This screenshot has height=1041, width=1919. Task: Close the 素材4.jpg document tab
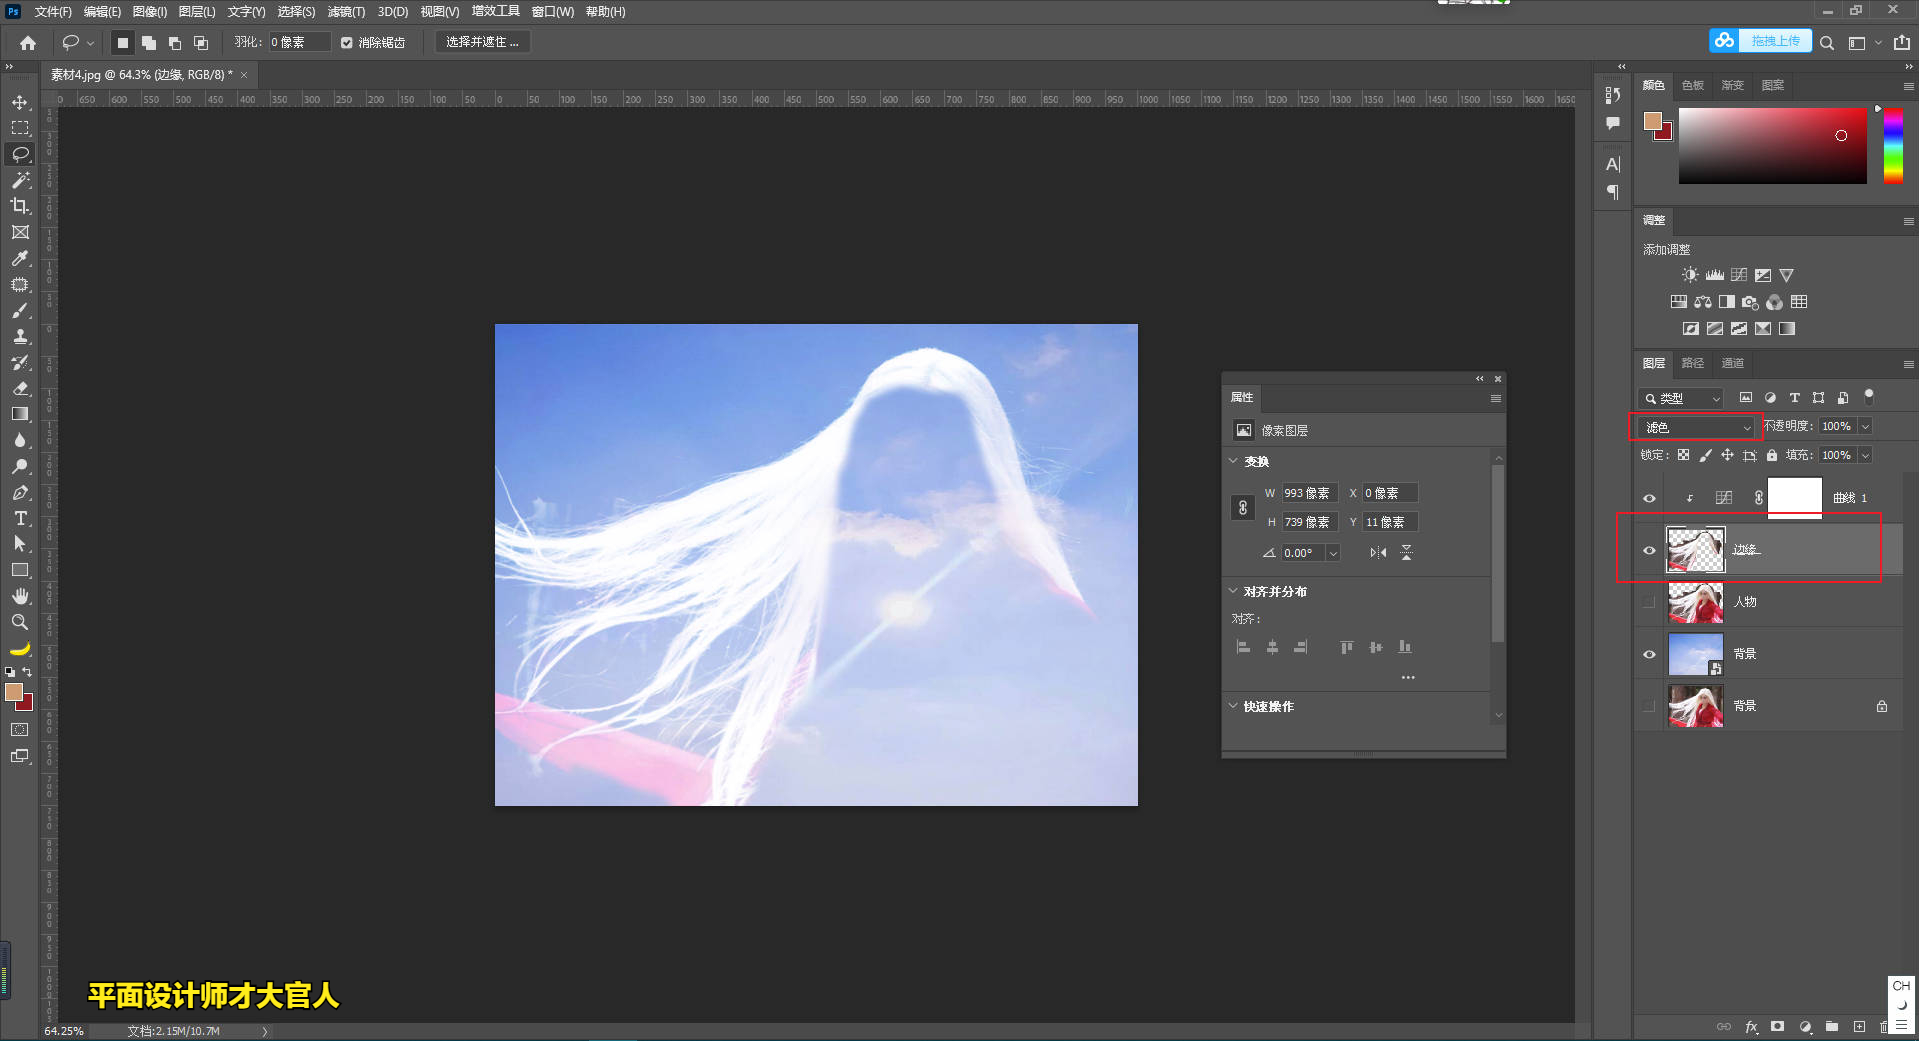point(244,75)
